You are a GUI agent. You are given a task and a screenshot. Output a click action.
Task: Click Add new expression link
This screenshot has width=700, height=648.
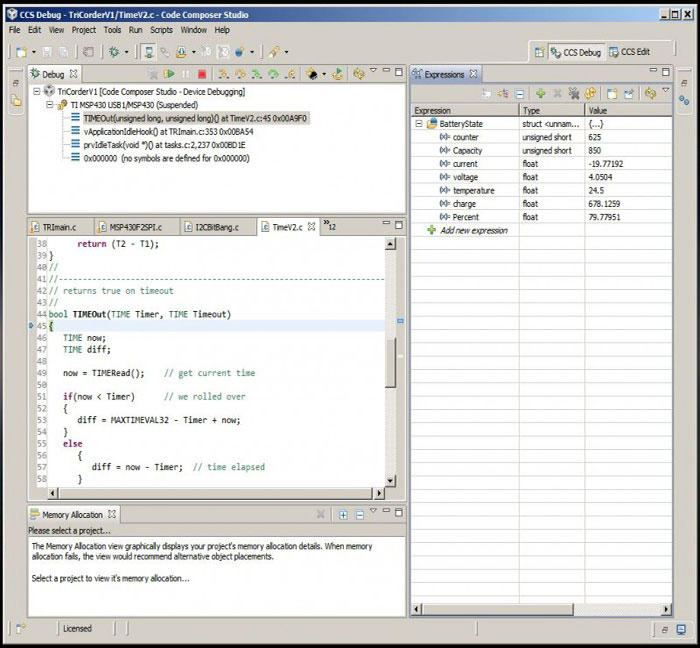click(x=473, y=230)
